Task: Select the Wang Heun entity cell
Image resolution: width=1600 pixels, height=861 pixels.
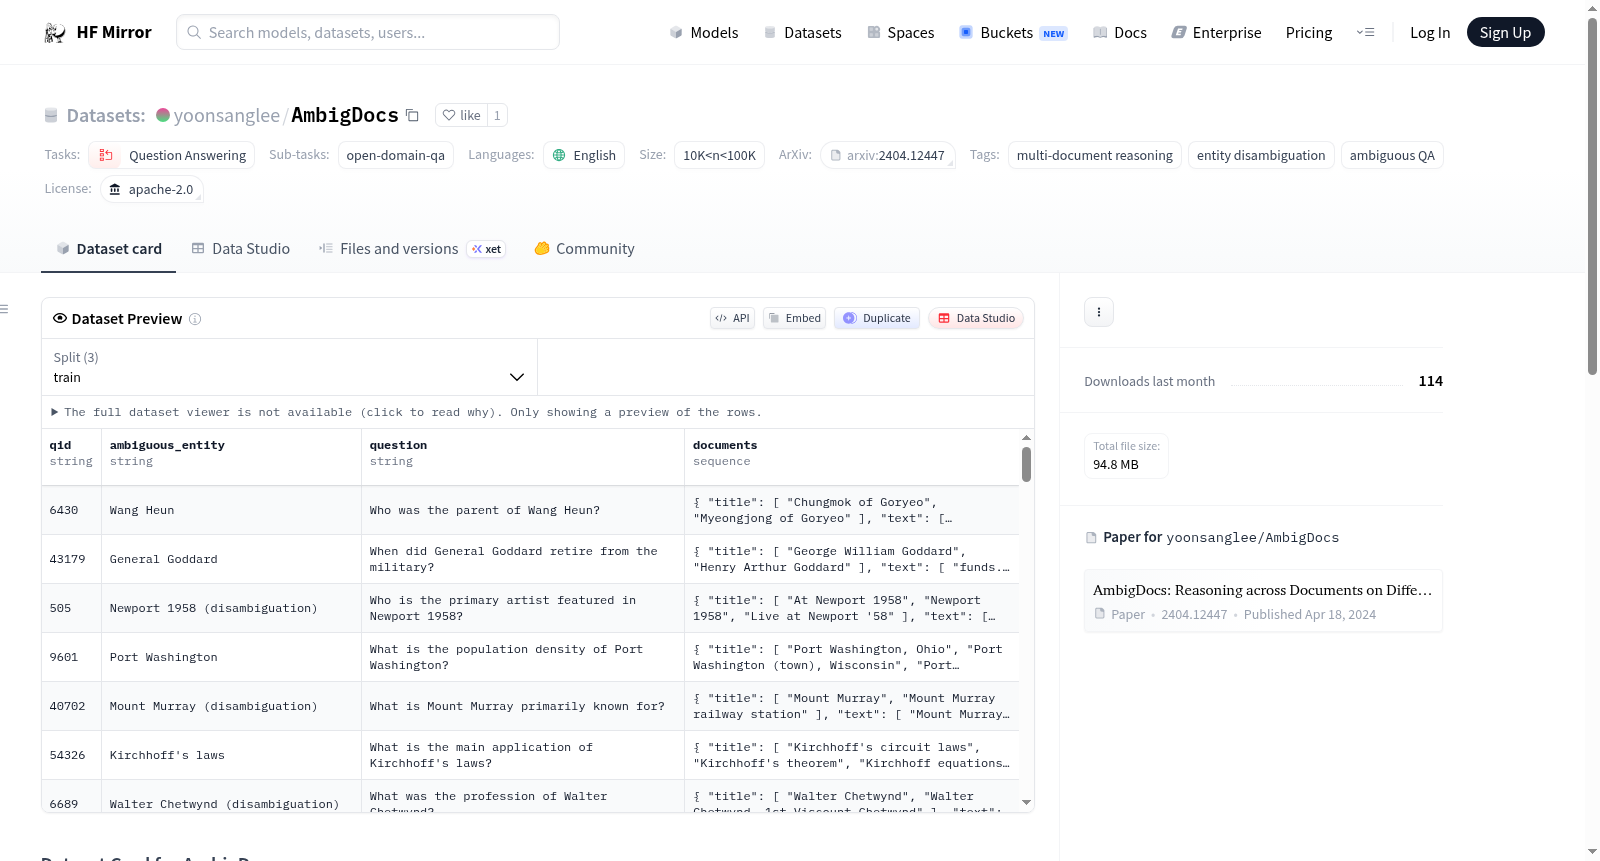Action: point(231,510)
